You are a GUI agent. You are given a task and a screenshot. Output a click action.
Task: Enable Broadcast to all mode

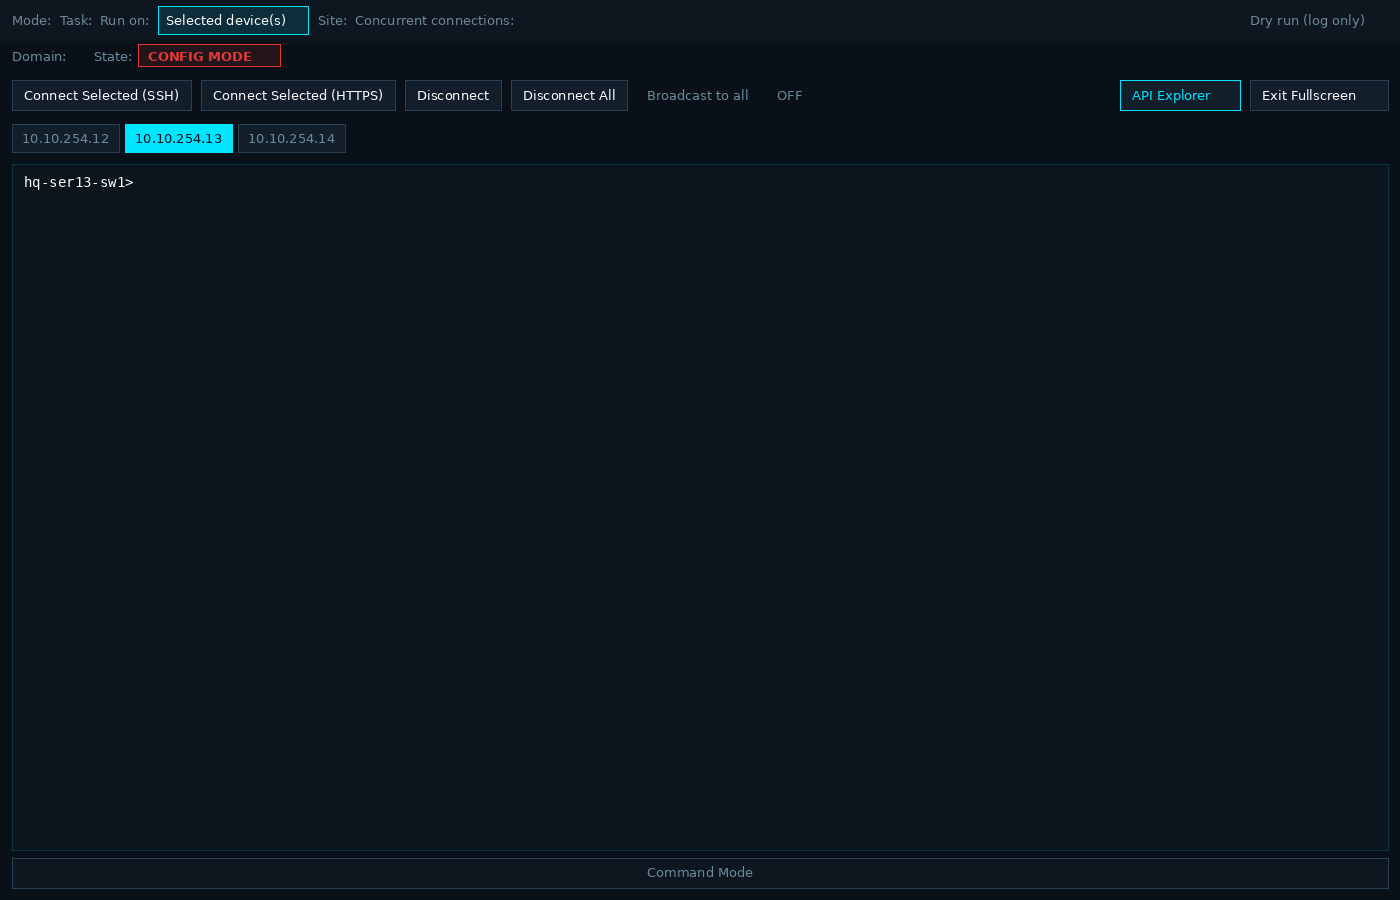(x=697, y=95)
